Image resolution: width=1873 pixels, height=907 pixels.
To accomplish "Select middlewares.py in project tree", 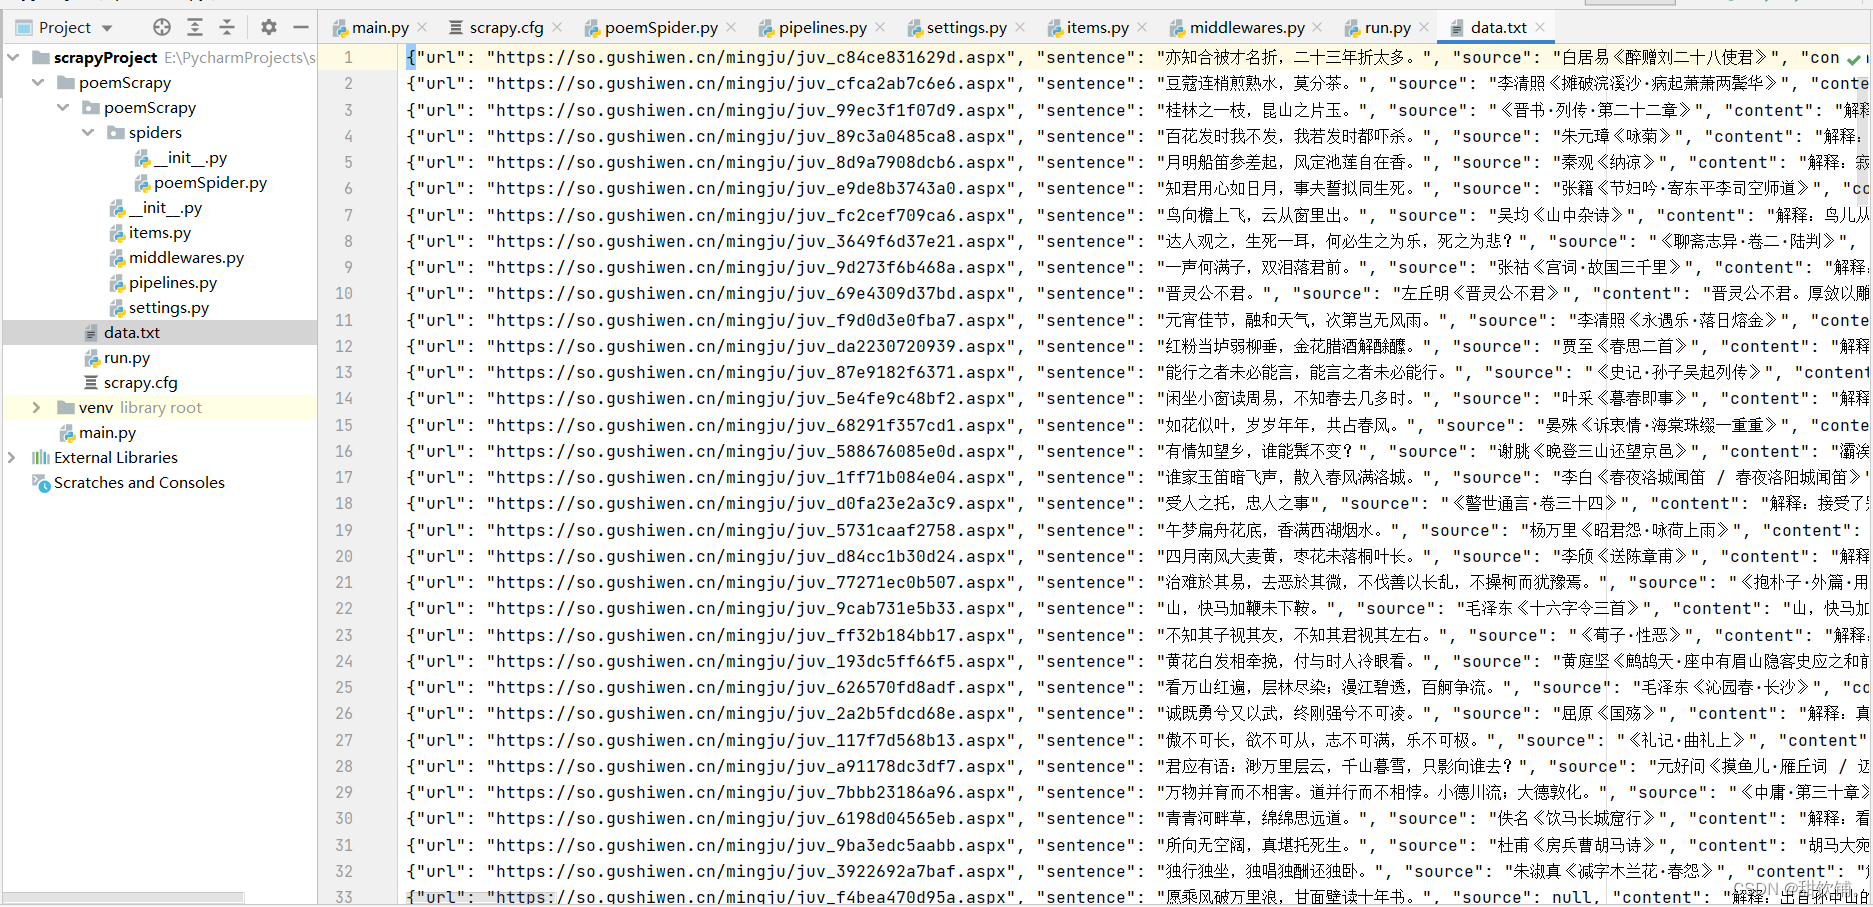I will coord(186,257).
